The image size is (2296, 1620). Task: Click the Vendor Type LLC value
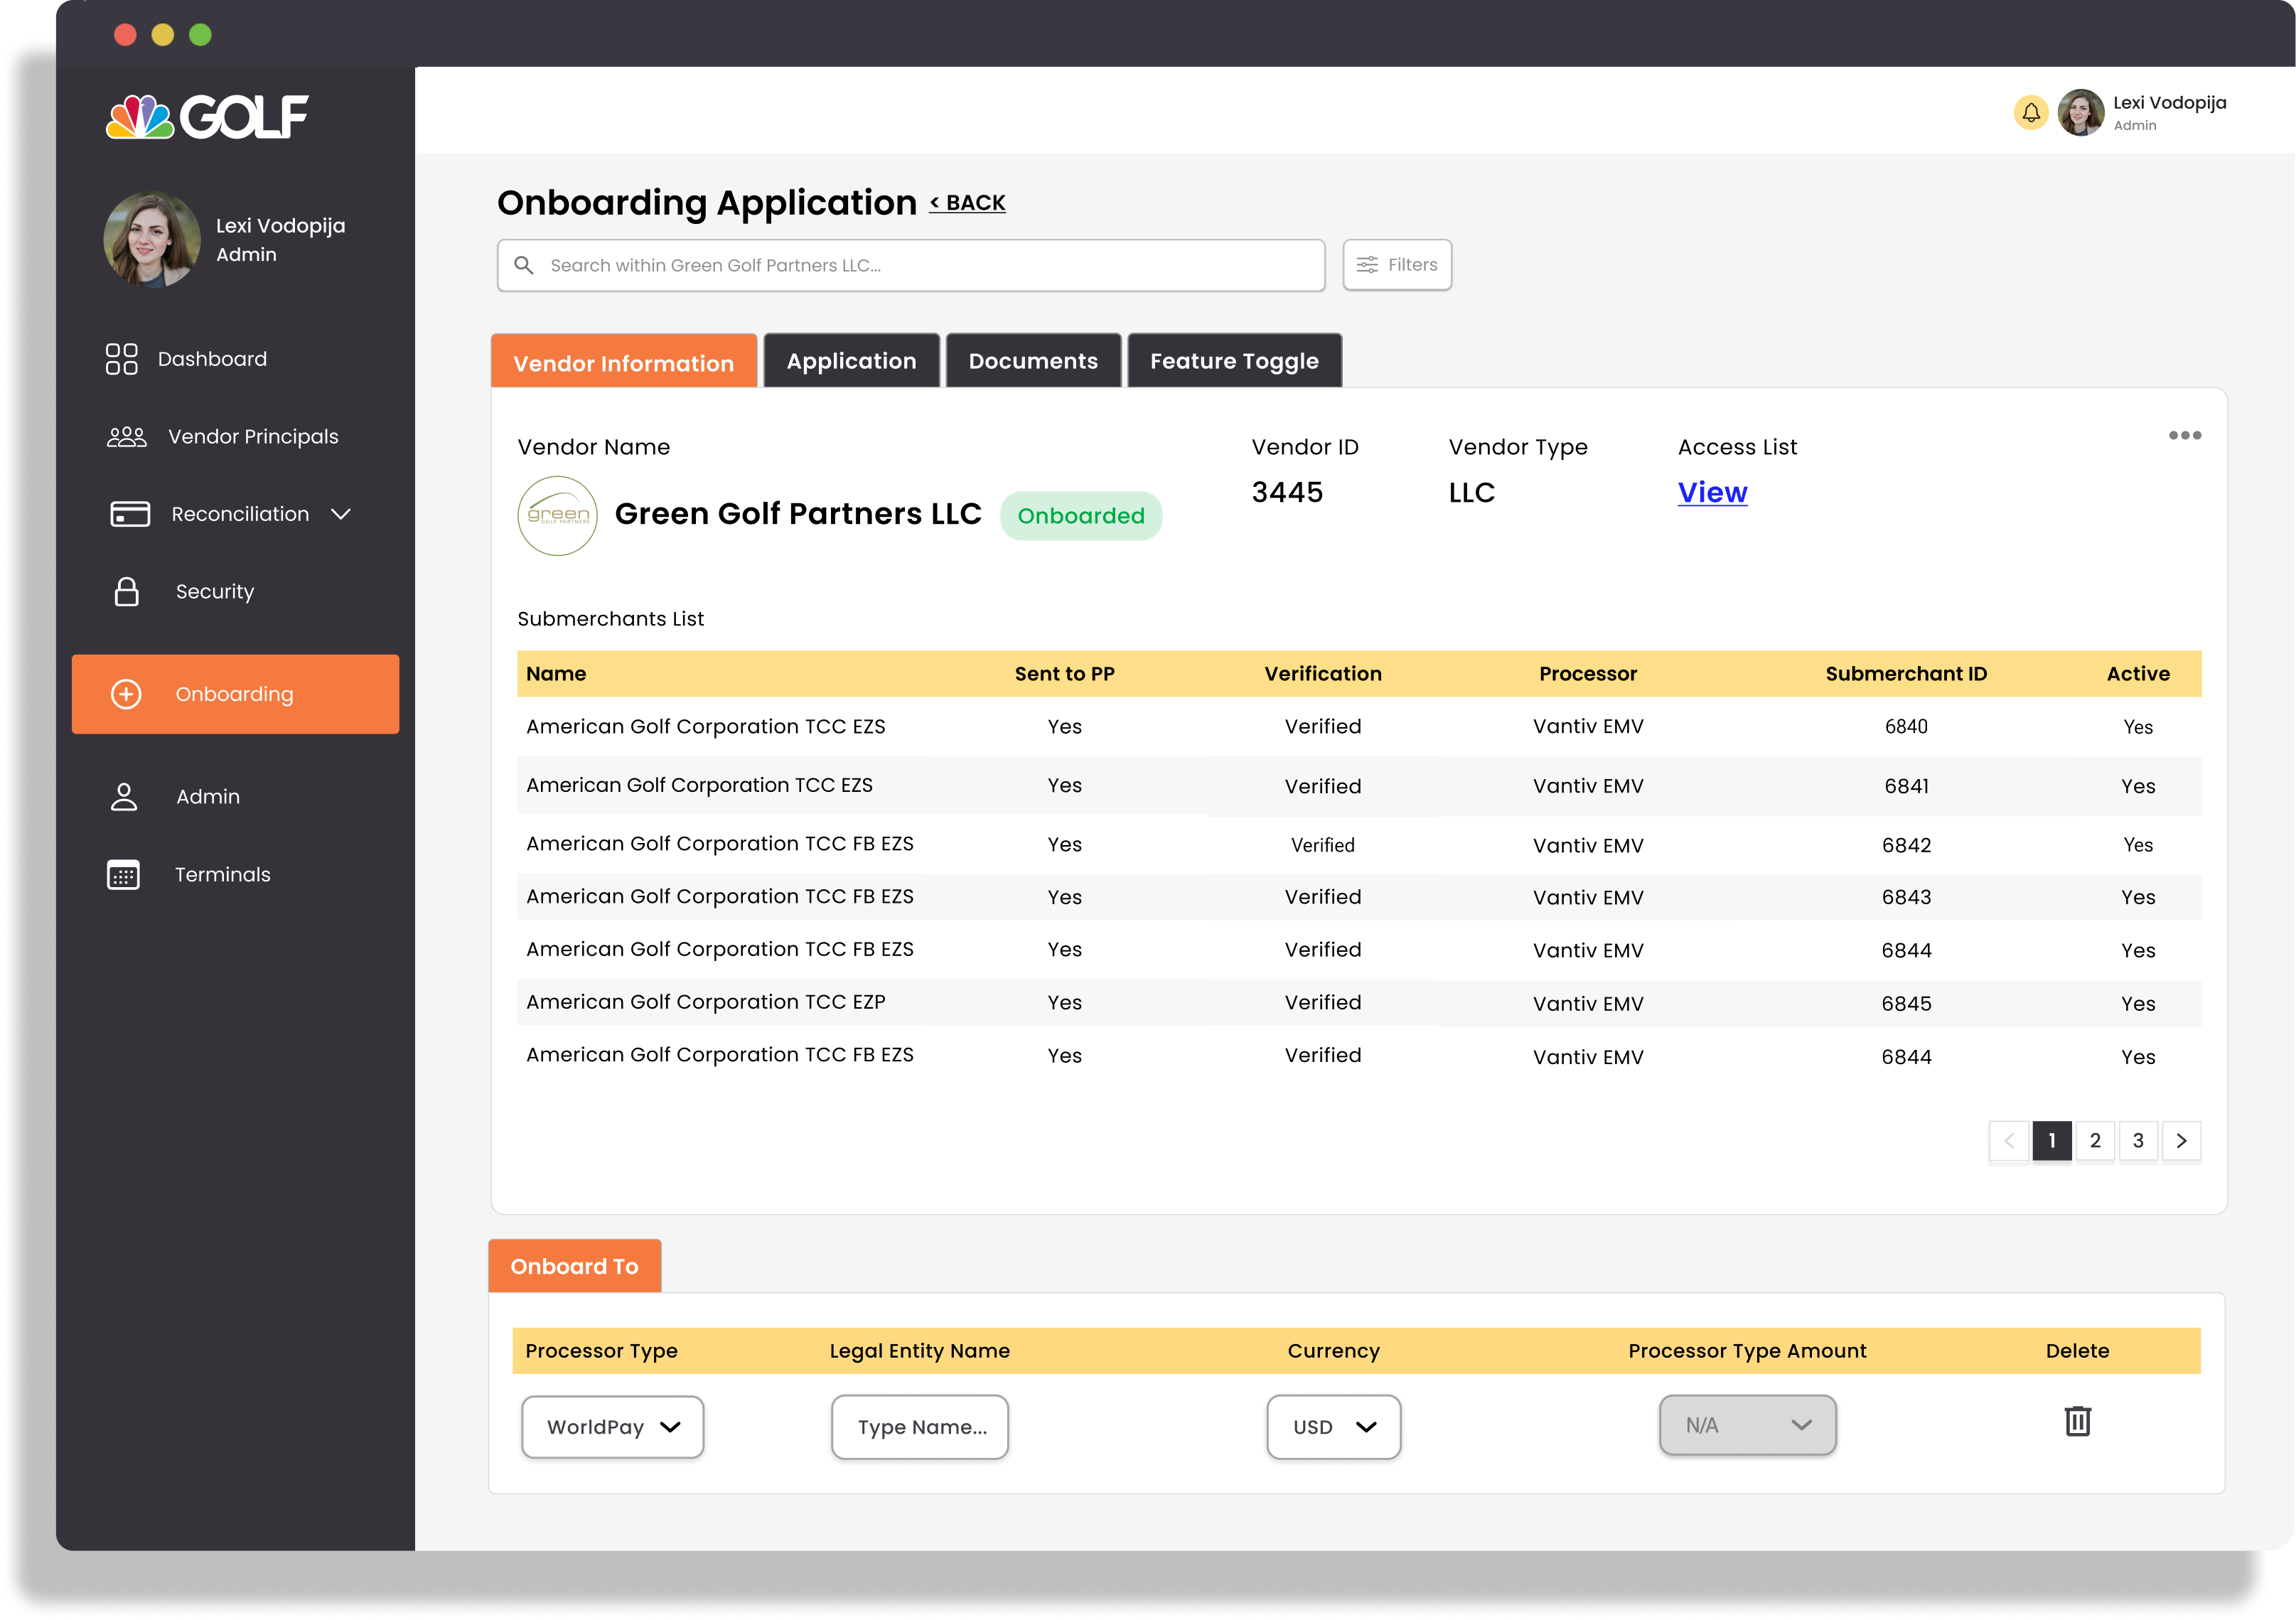point(1472,492)
